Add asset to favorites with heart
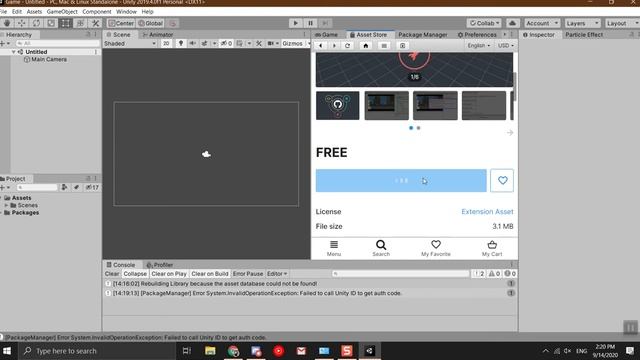Viewport: 640px width, 360px height. point(502,180)
